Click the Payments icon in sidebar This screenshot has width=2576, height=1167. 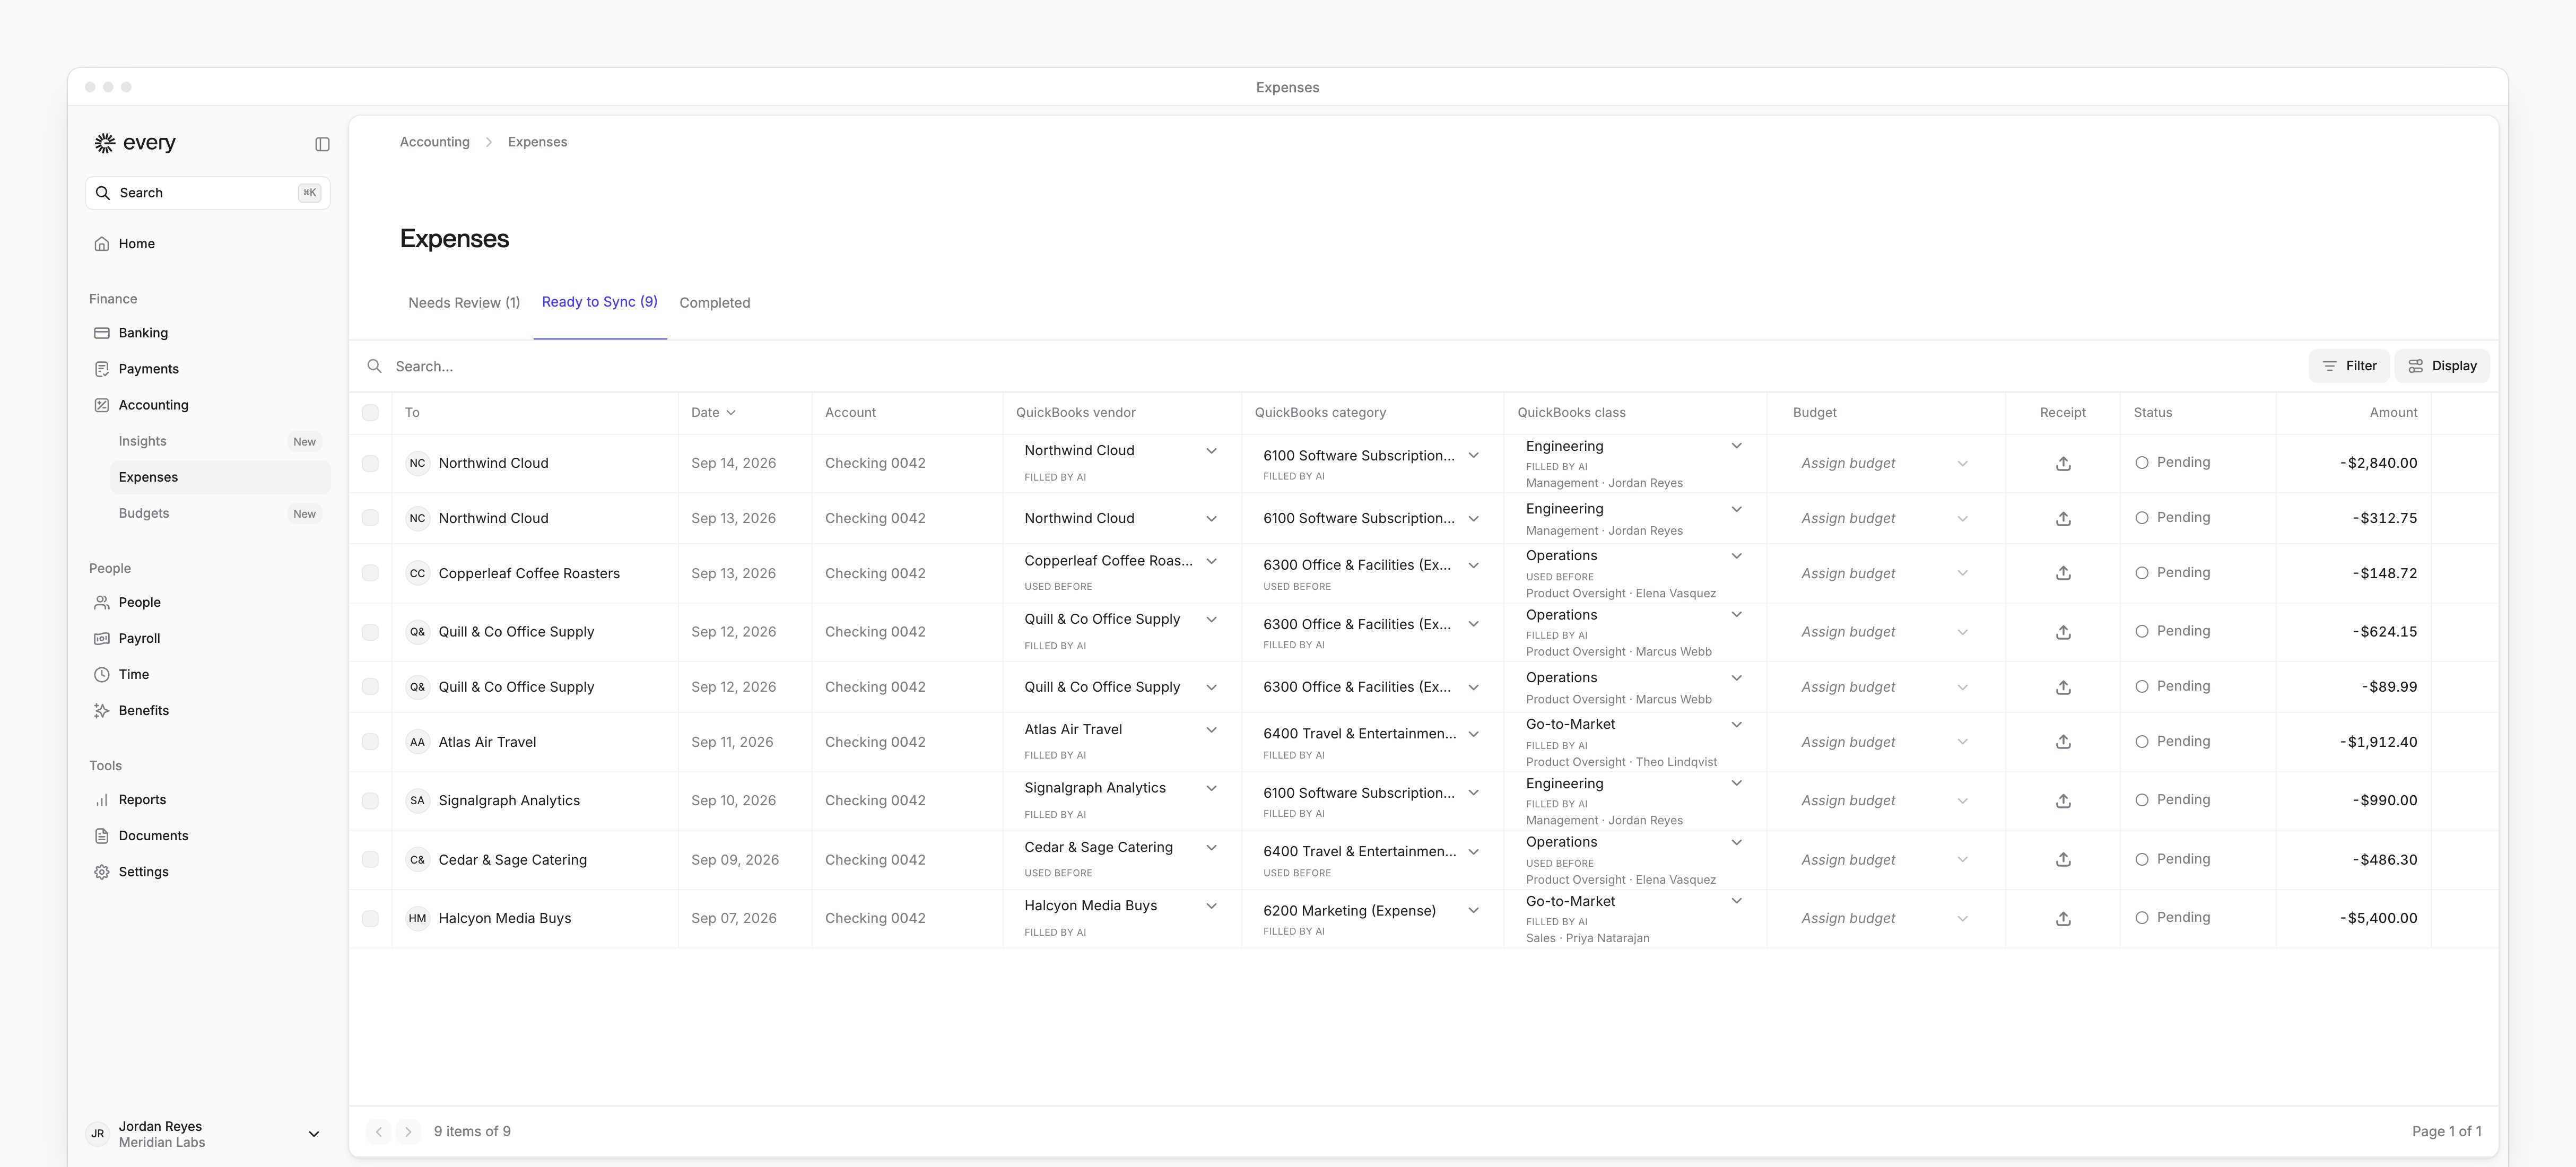pos(102,369)
